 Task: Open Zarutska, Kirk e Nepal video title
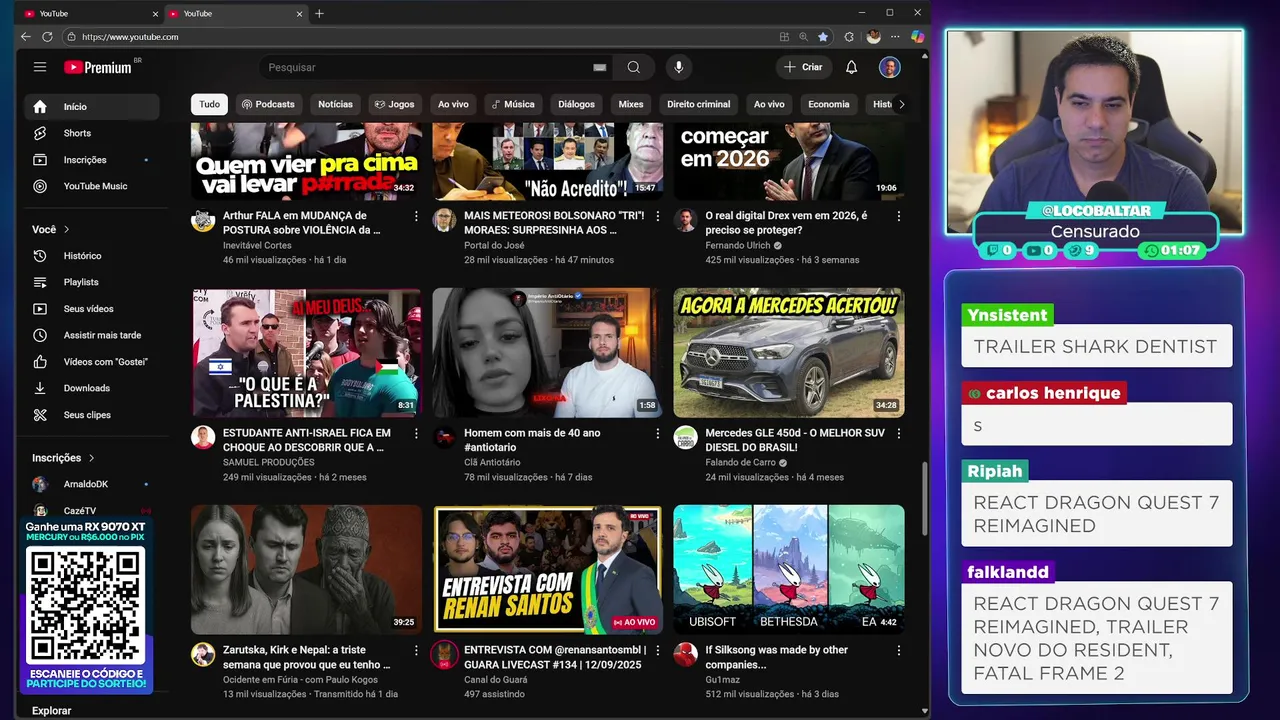307,657
